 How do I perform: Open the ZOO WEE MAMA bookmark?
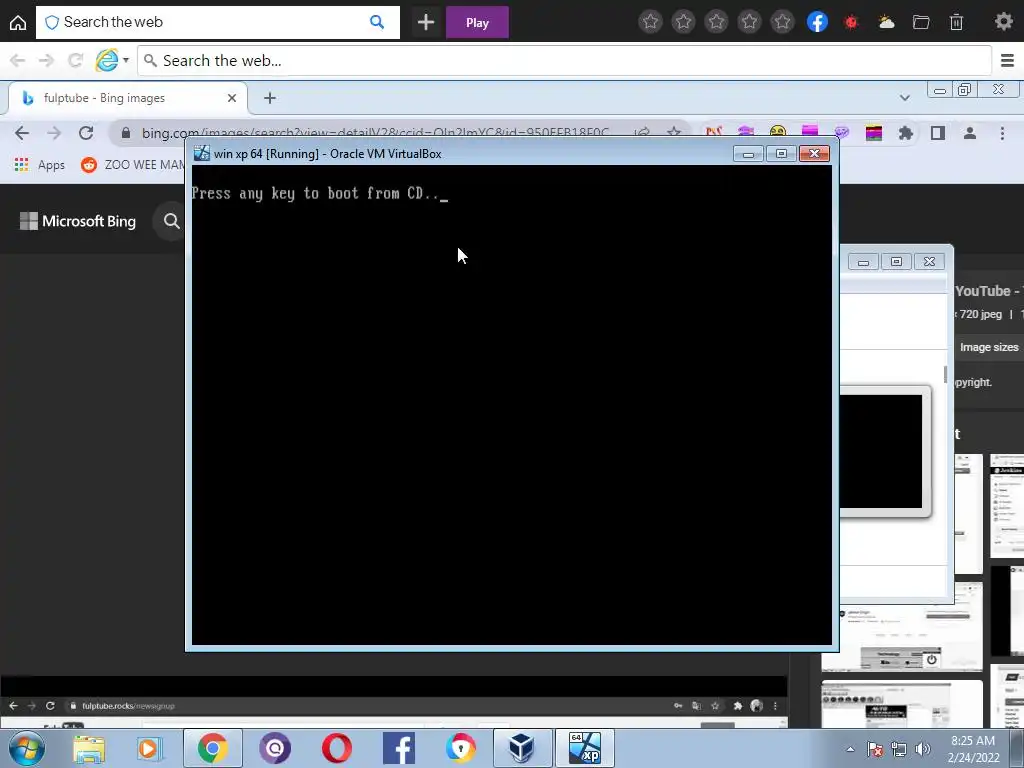point(133,165)
